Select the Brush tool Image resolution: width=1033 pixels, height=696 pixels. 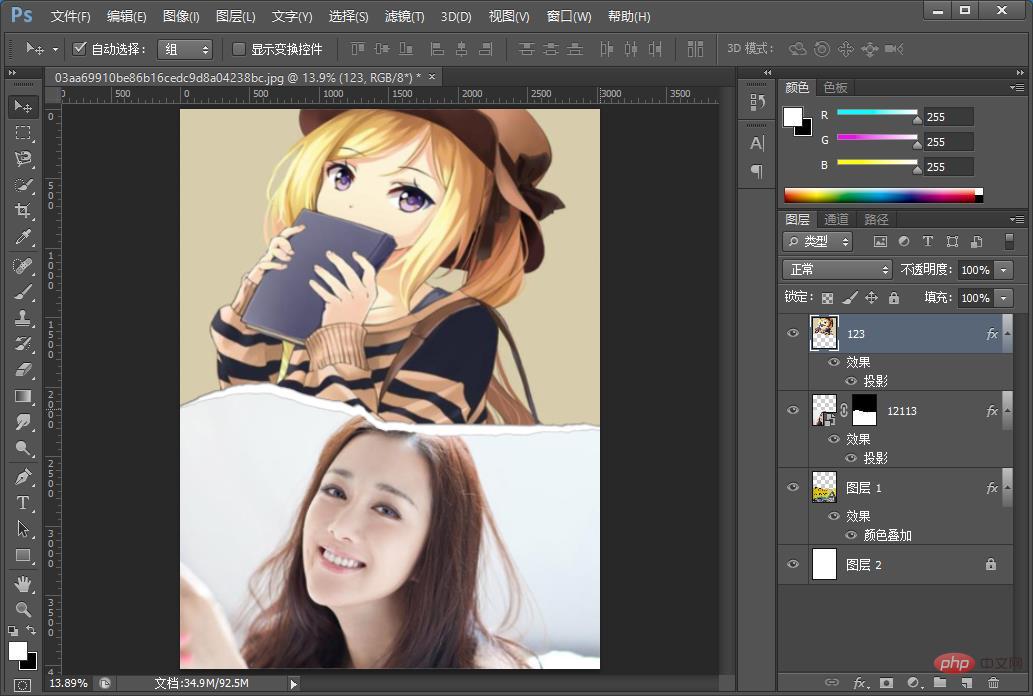click(23, 292)
